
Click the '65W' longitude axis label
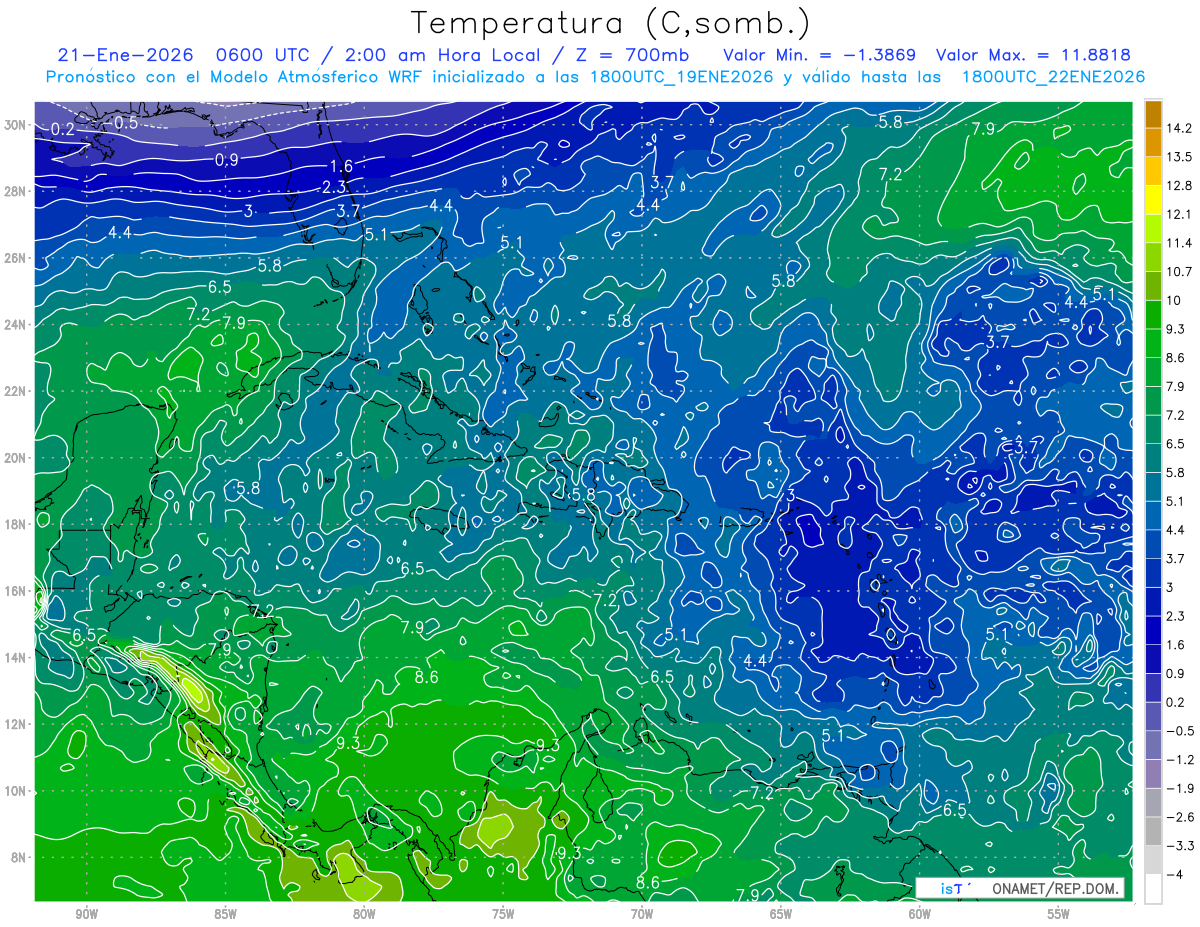(781, 914)
